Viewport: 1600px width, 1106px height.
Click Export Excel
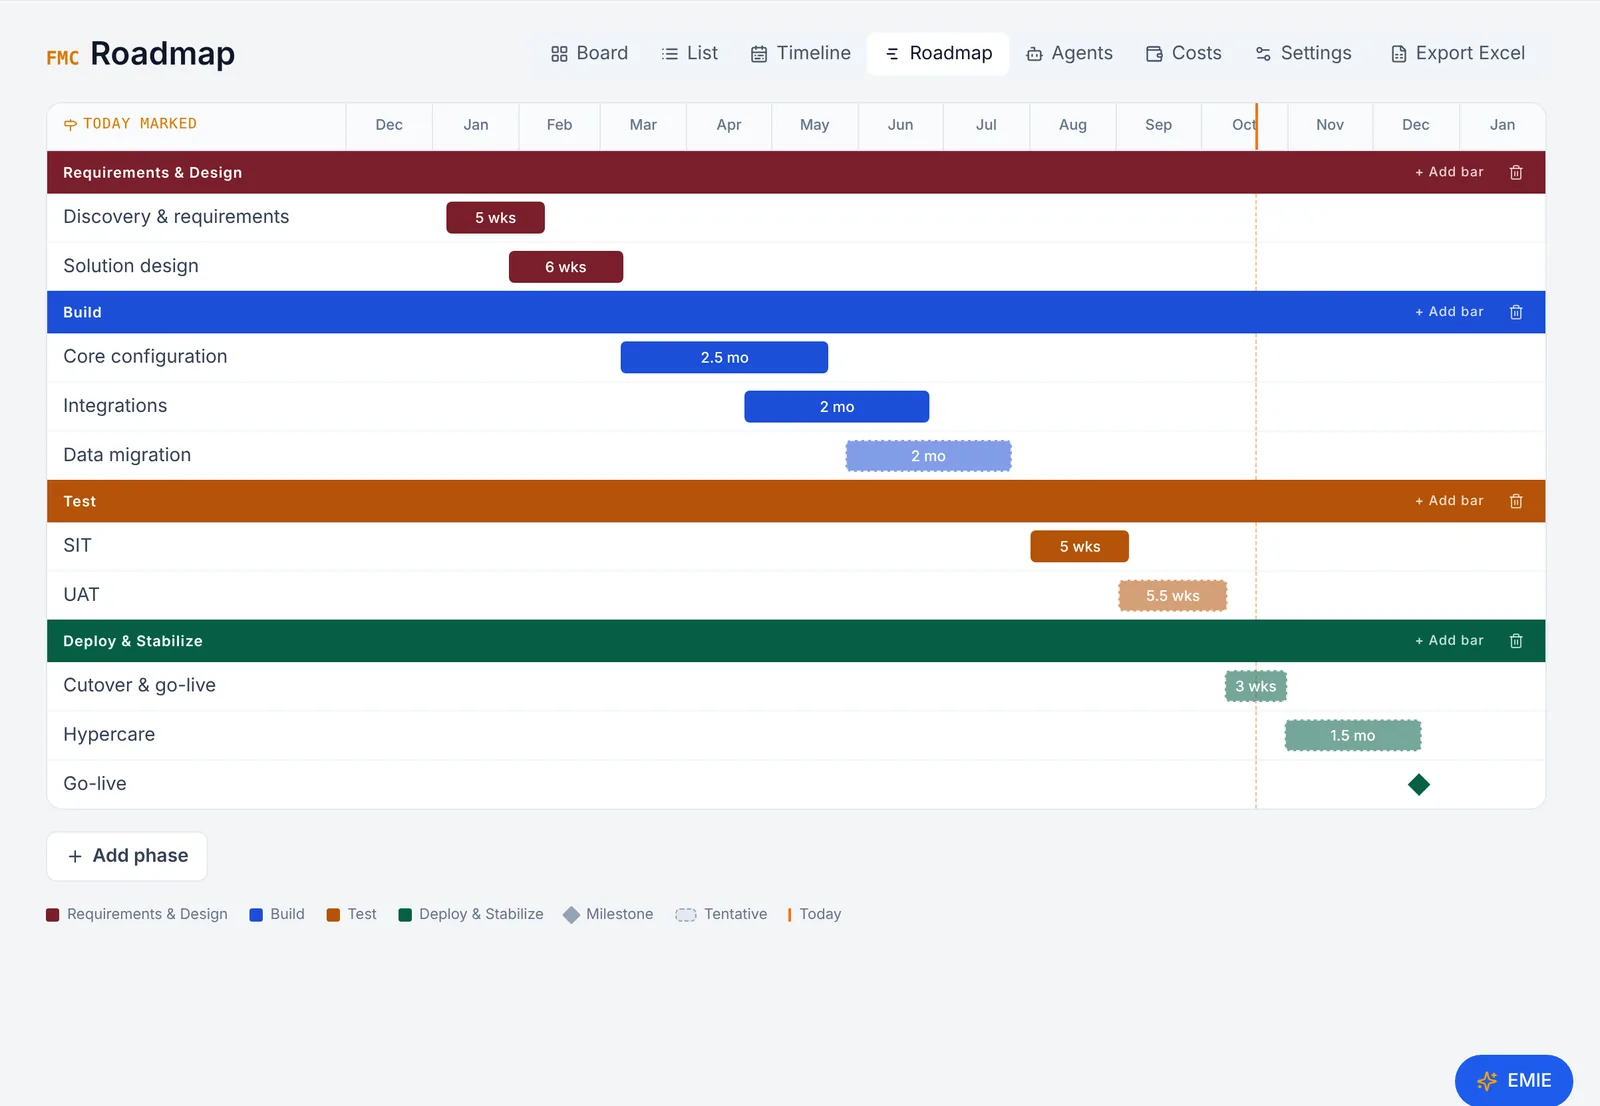(1458, 53)
